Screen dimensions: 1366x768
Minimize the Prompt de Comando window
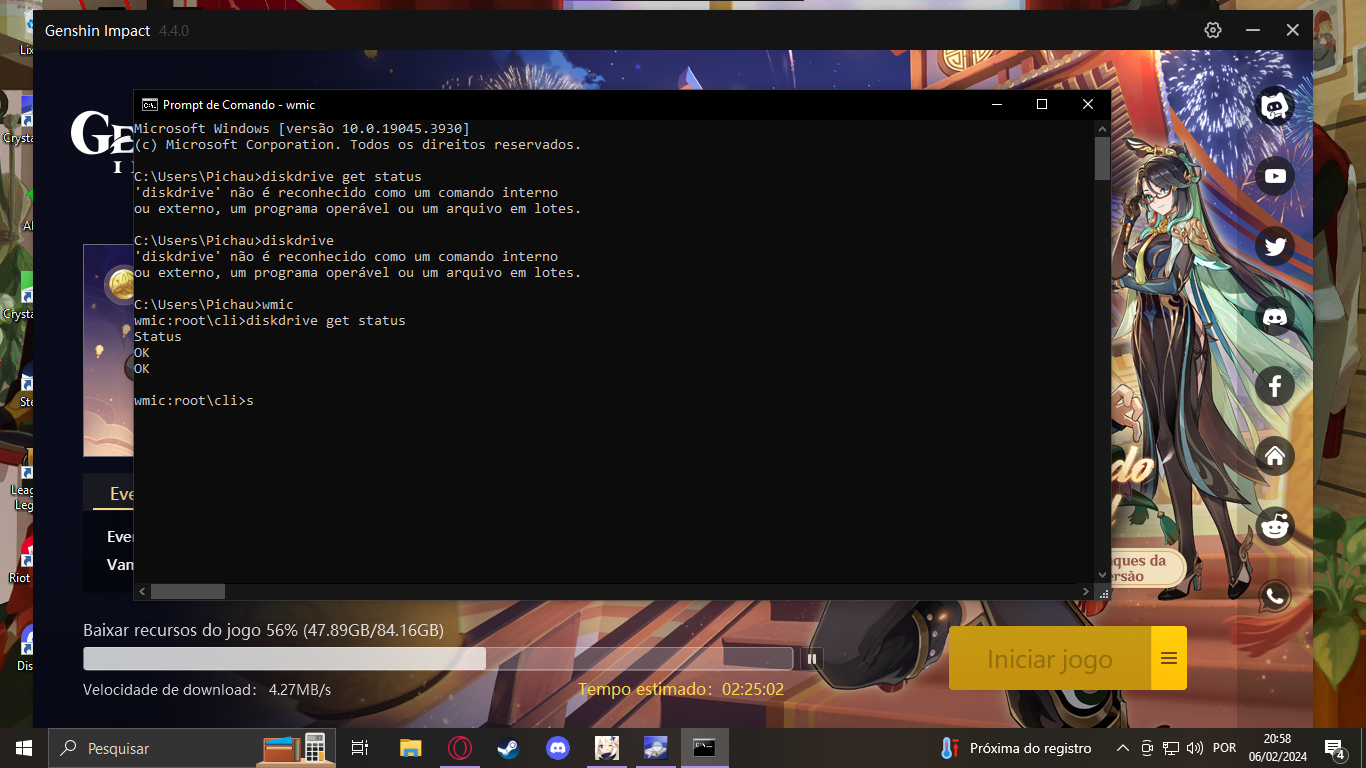996,104
